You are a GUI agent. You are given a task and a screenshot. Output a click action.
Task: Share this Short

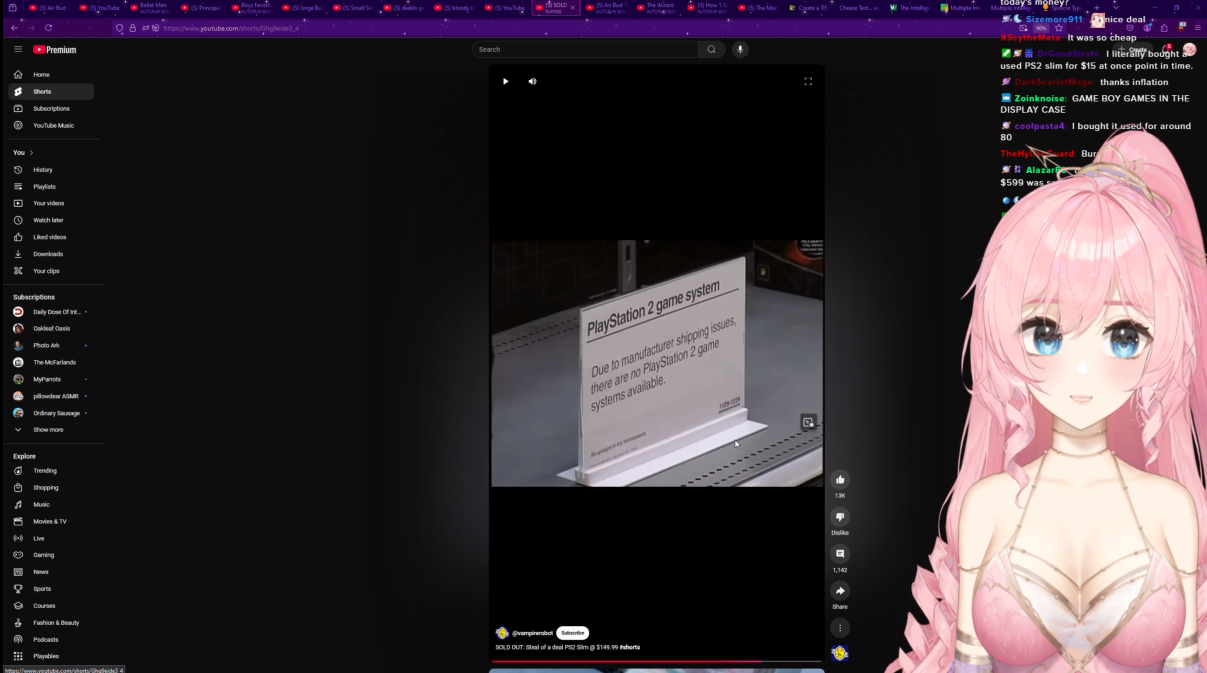point(840,591)
